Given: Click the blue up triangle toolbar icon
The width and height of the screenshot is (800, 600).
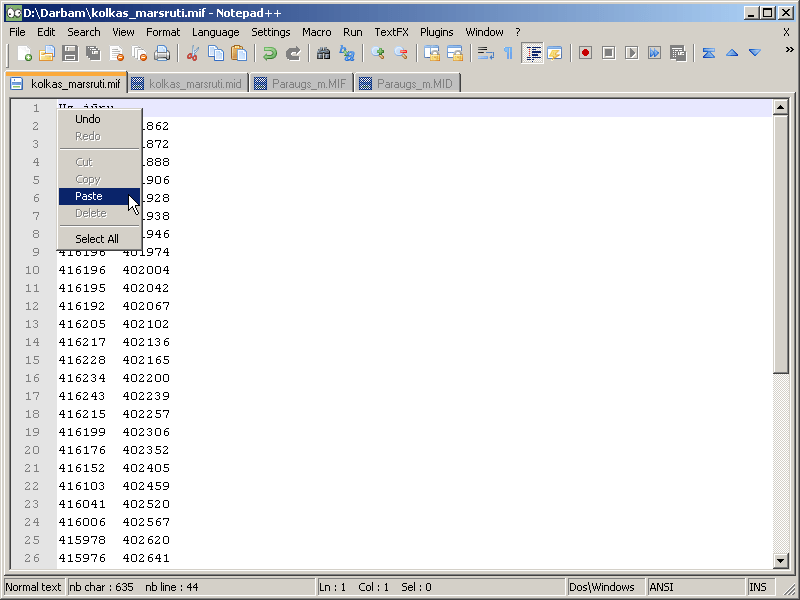Looking at the screenshot, I should pos(732,53).
